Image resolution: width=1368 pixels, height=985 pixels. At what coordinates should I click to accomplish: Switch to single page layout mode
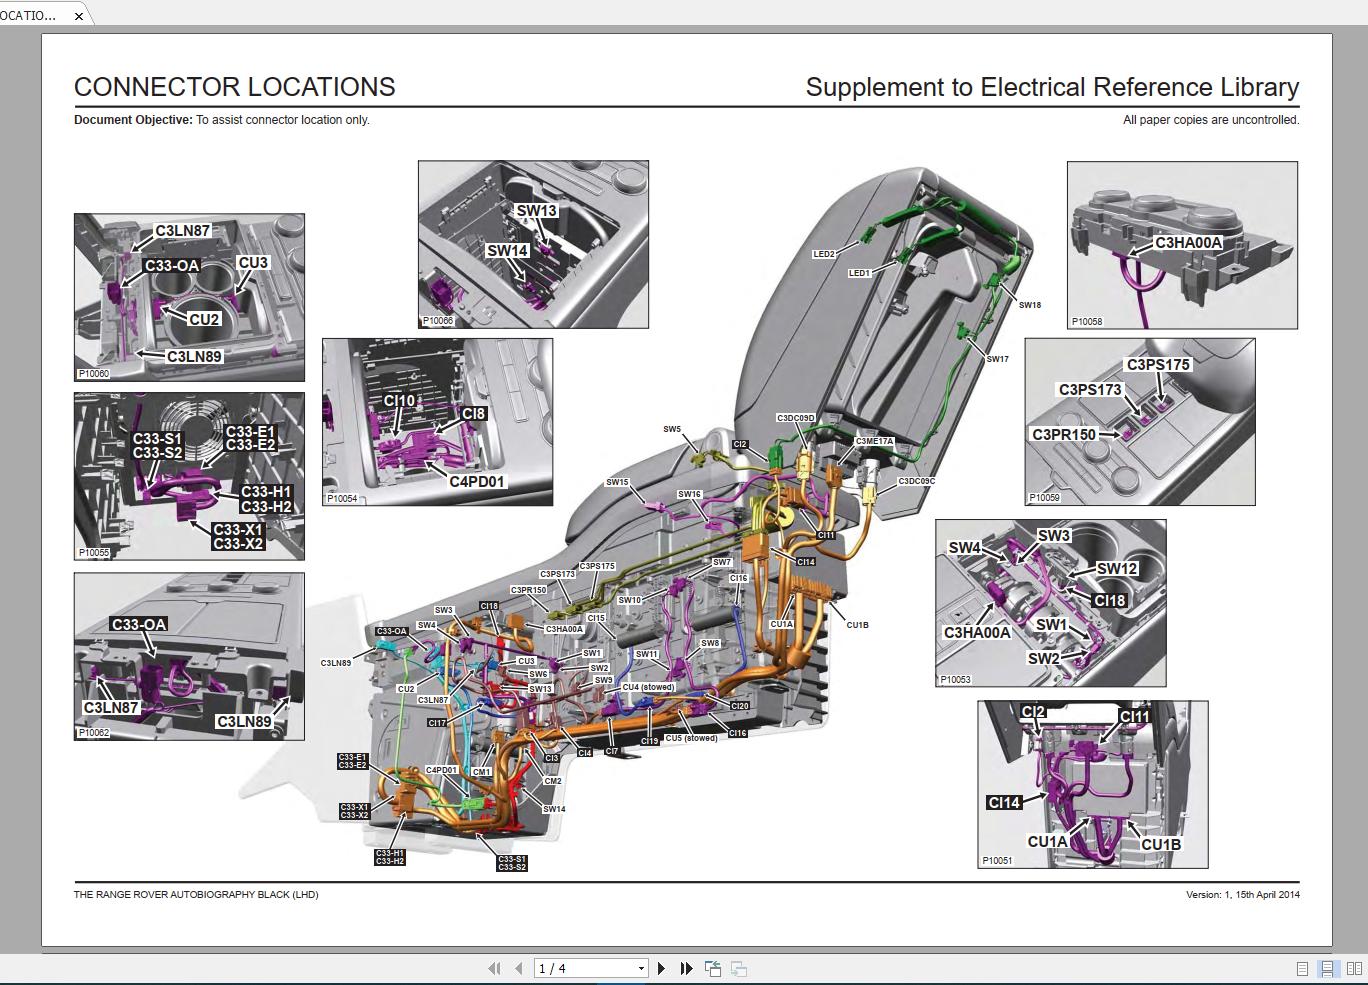click(1302, 968)
